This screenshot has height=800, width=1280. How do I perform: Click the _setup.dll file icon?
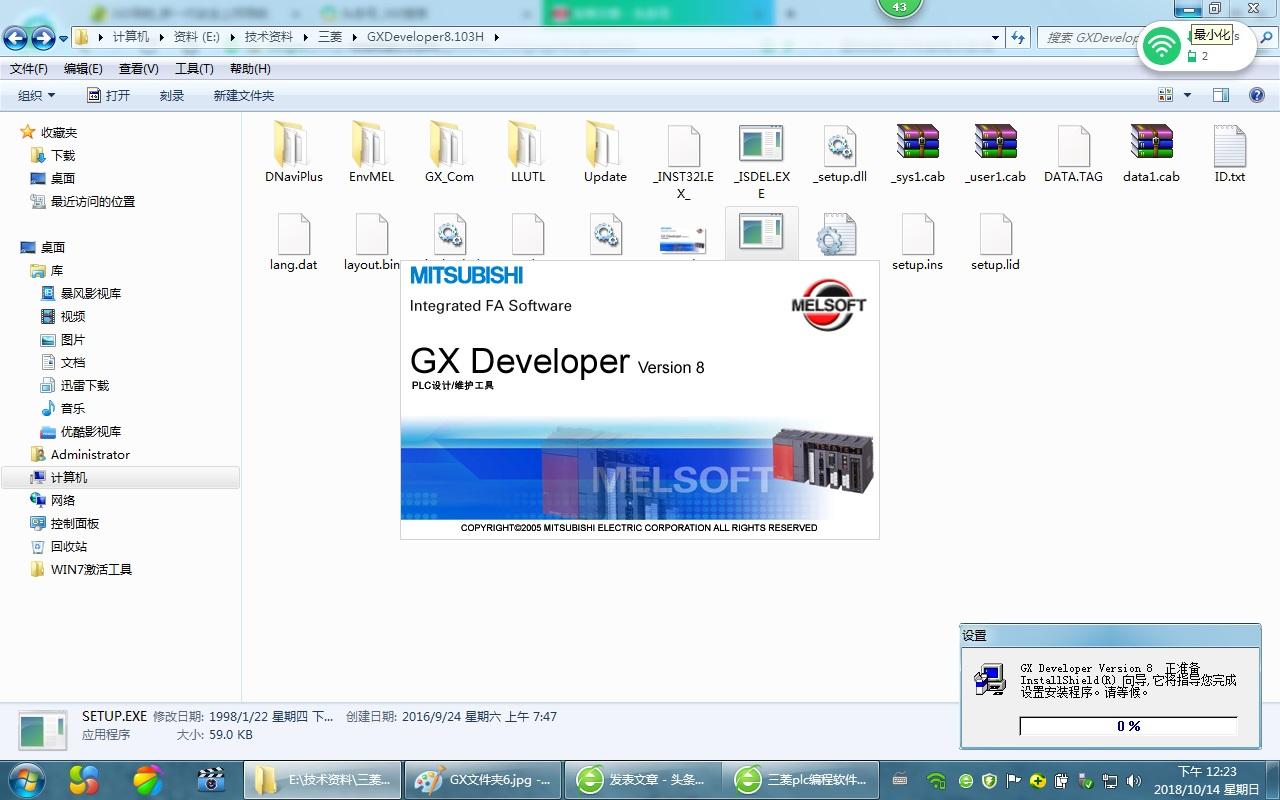839,147
